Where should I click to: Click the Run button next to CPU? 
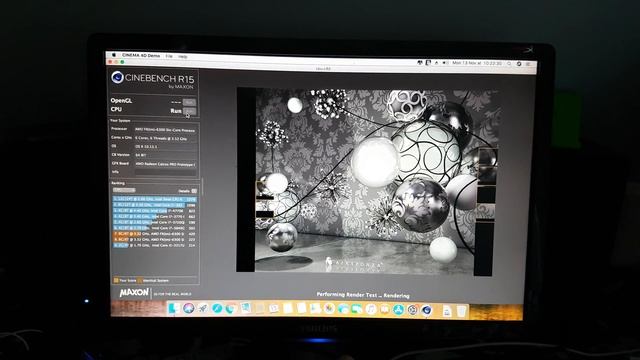coord(189,111)
